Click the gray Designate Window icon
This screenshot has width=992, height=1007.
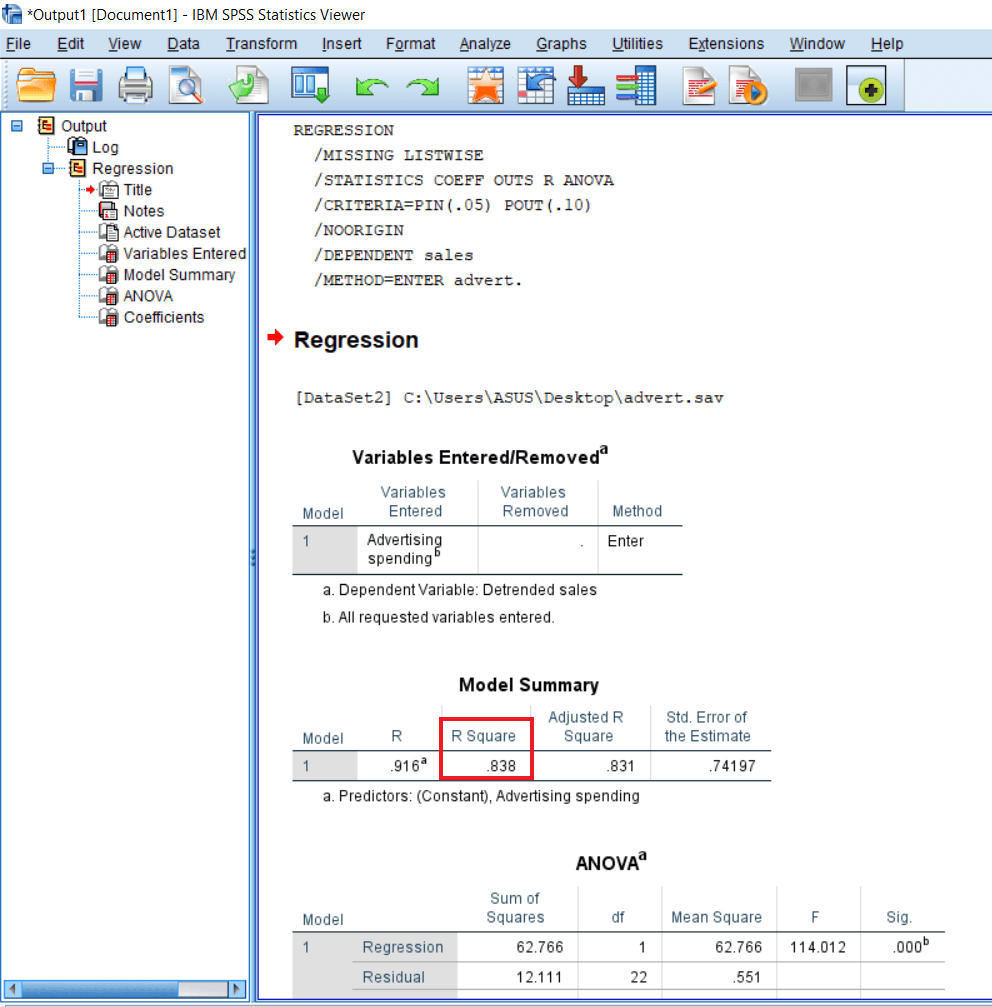[x=814, y=85]
